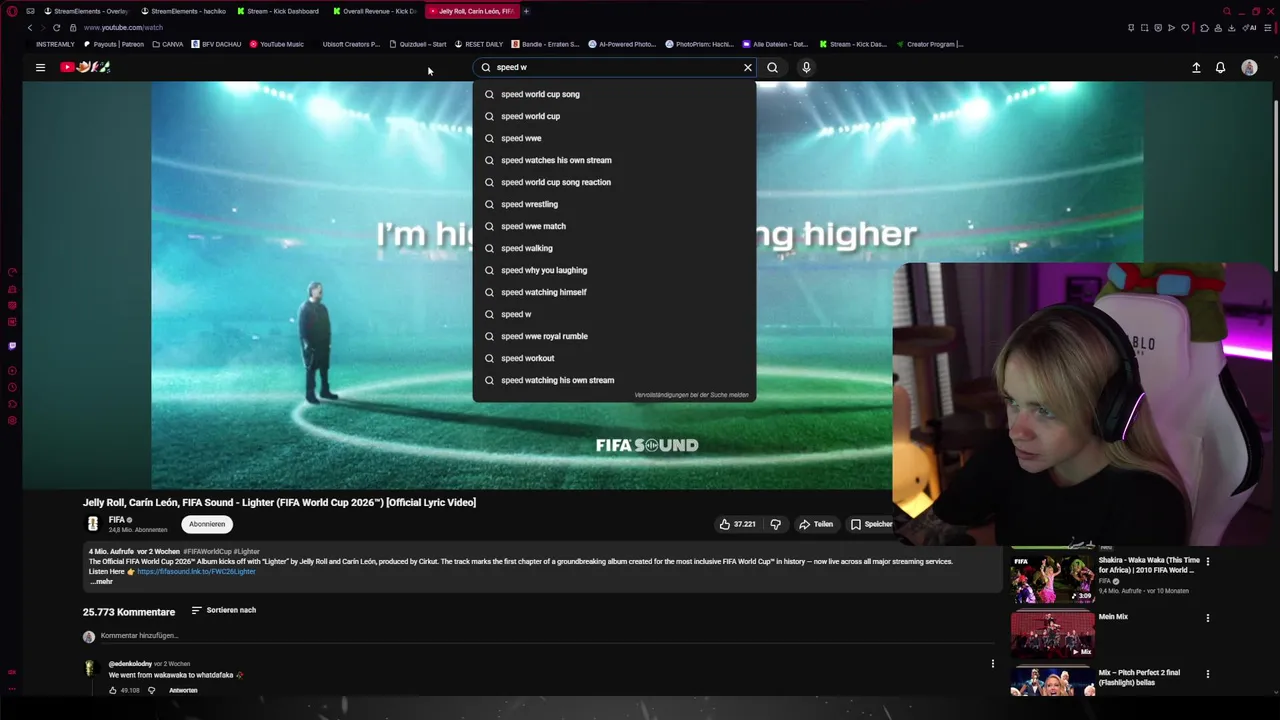This screenshot has width=1280, height=720.
Task: Clear the search box with X
Action: [x=747, y=67]
